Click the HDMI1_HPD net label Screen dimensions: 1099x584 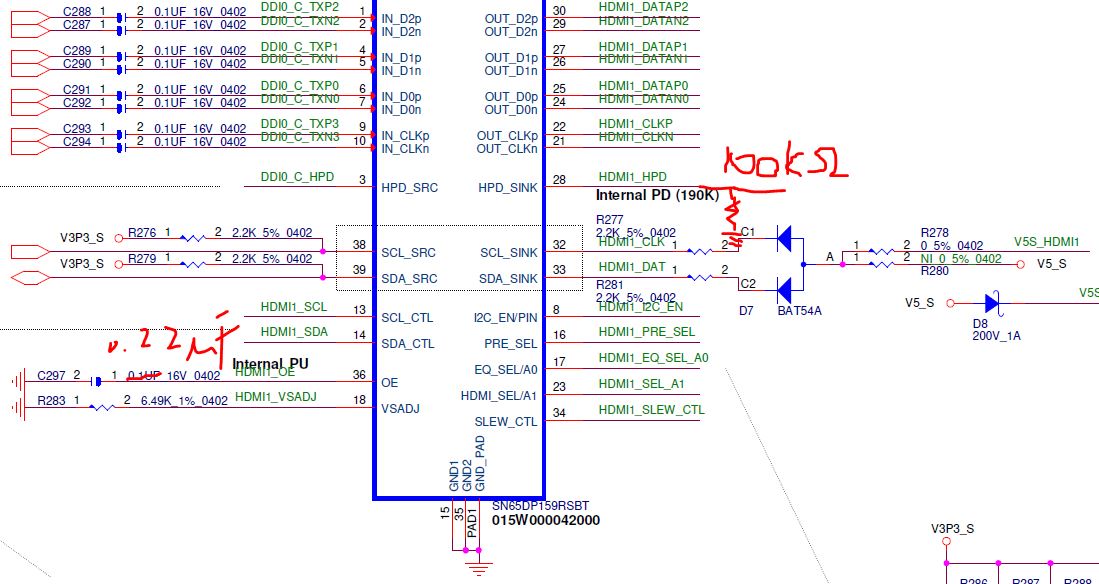(632, 177)
